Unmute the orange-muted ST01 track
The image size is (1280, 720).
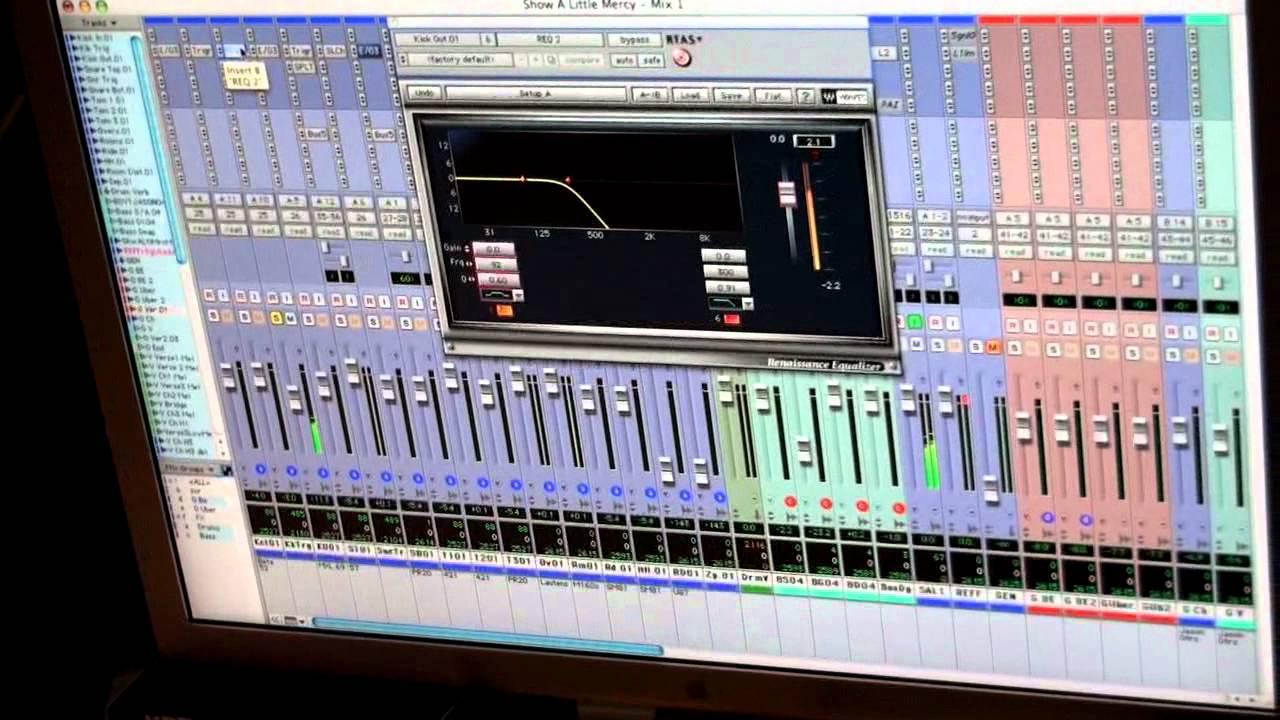click(323, 320)
